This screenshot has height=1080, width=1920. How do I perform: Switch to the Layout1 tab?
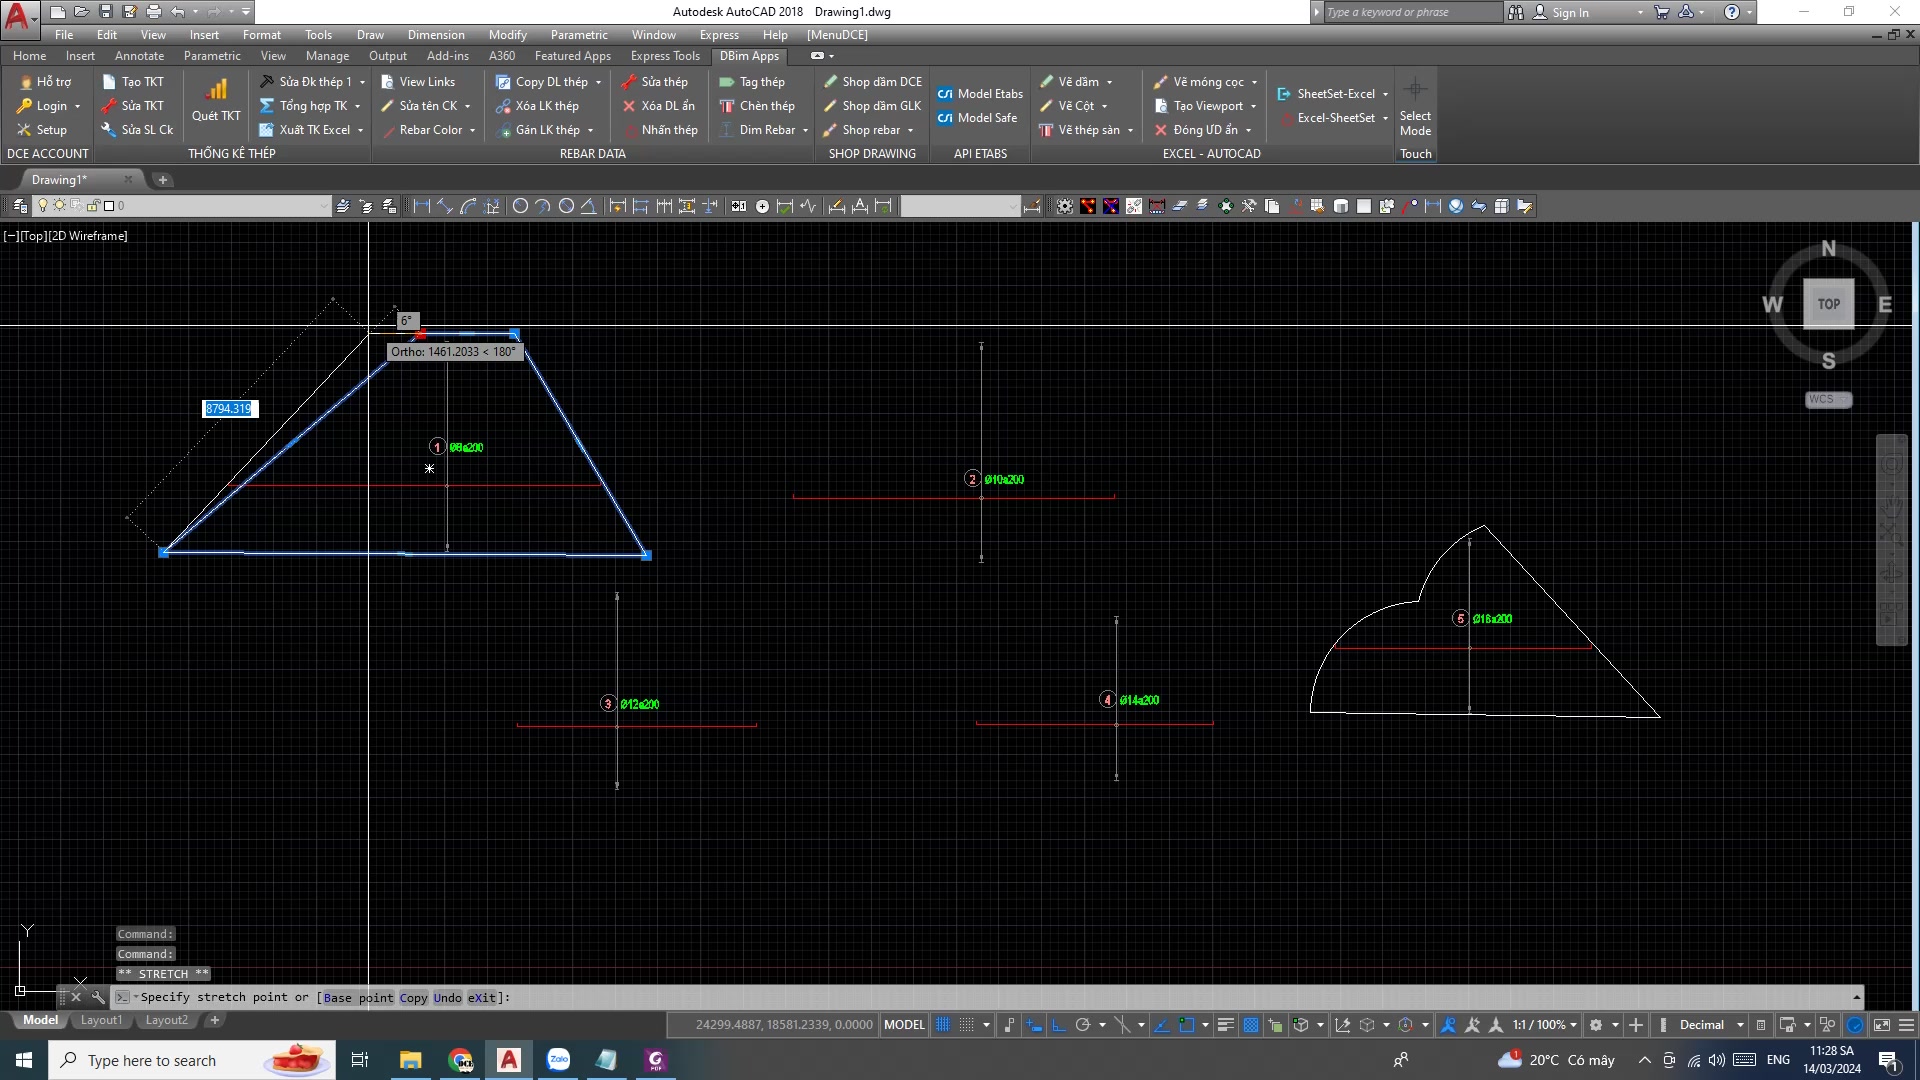click(x=101, y=1020)
